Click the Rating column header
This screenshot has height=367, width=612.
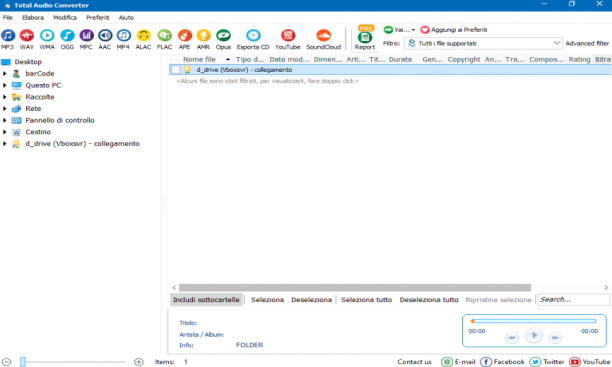tap(579, 59)
